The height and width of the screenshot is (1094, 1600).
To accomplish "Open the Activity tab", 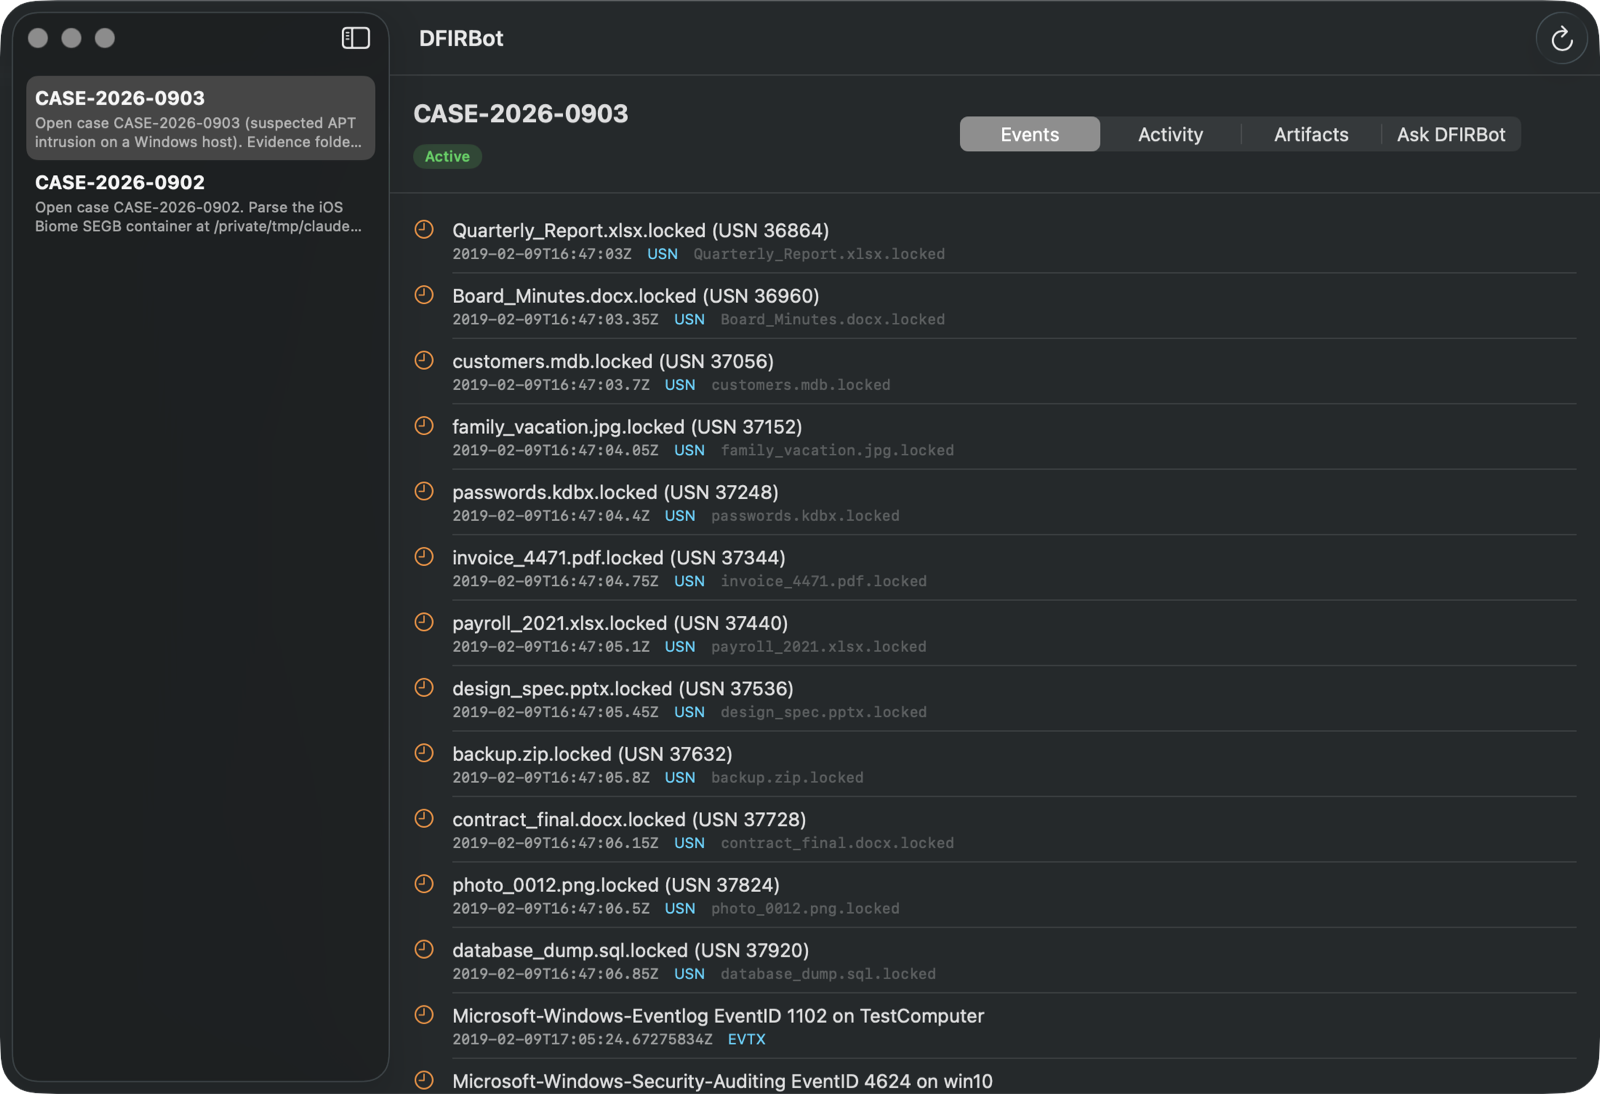I will 1170,134.
